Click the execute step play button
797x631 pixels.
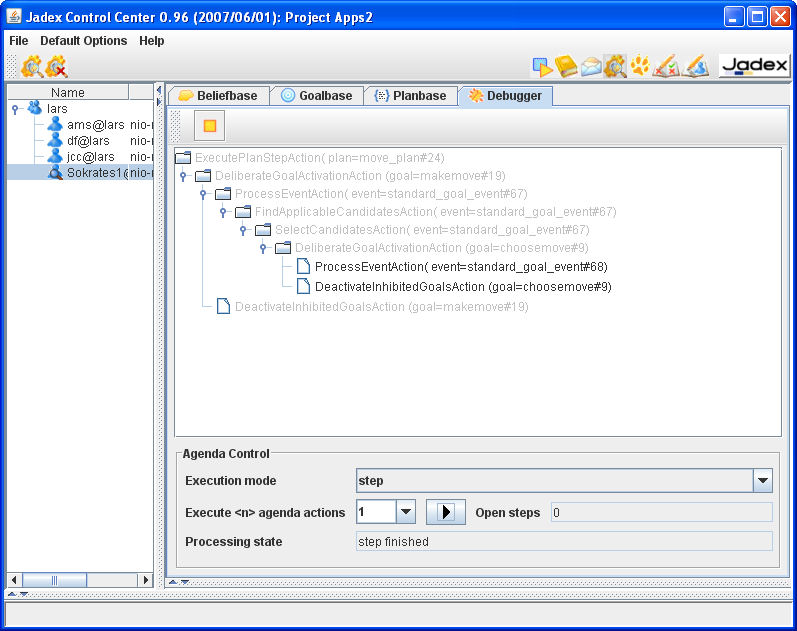(x=446, y=512)
